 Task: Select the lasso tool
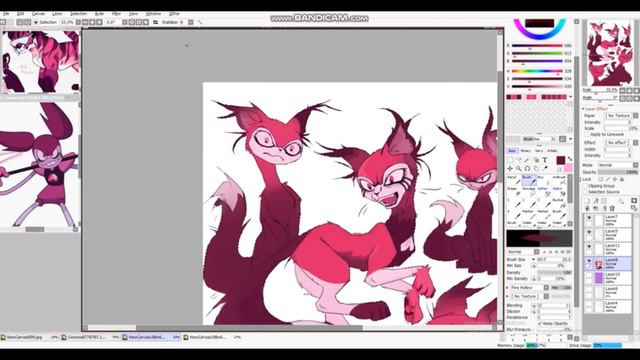pyautogui.click(x=519, y=160)
